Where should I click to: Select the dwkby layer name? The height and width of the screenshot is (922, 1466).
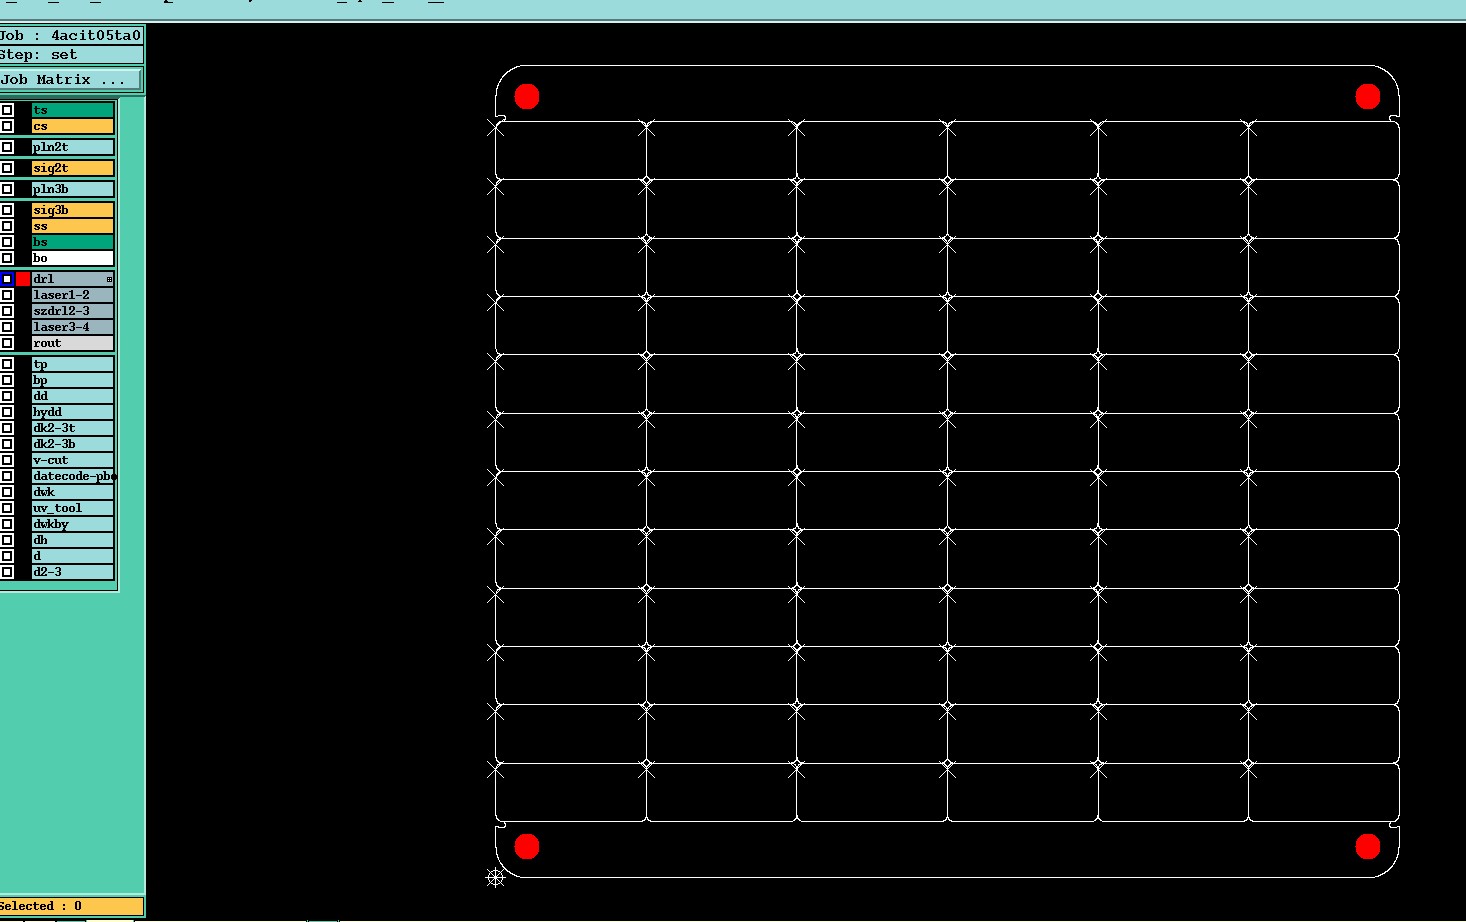(x=72, y=524)
